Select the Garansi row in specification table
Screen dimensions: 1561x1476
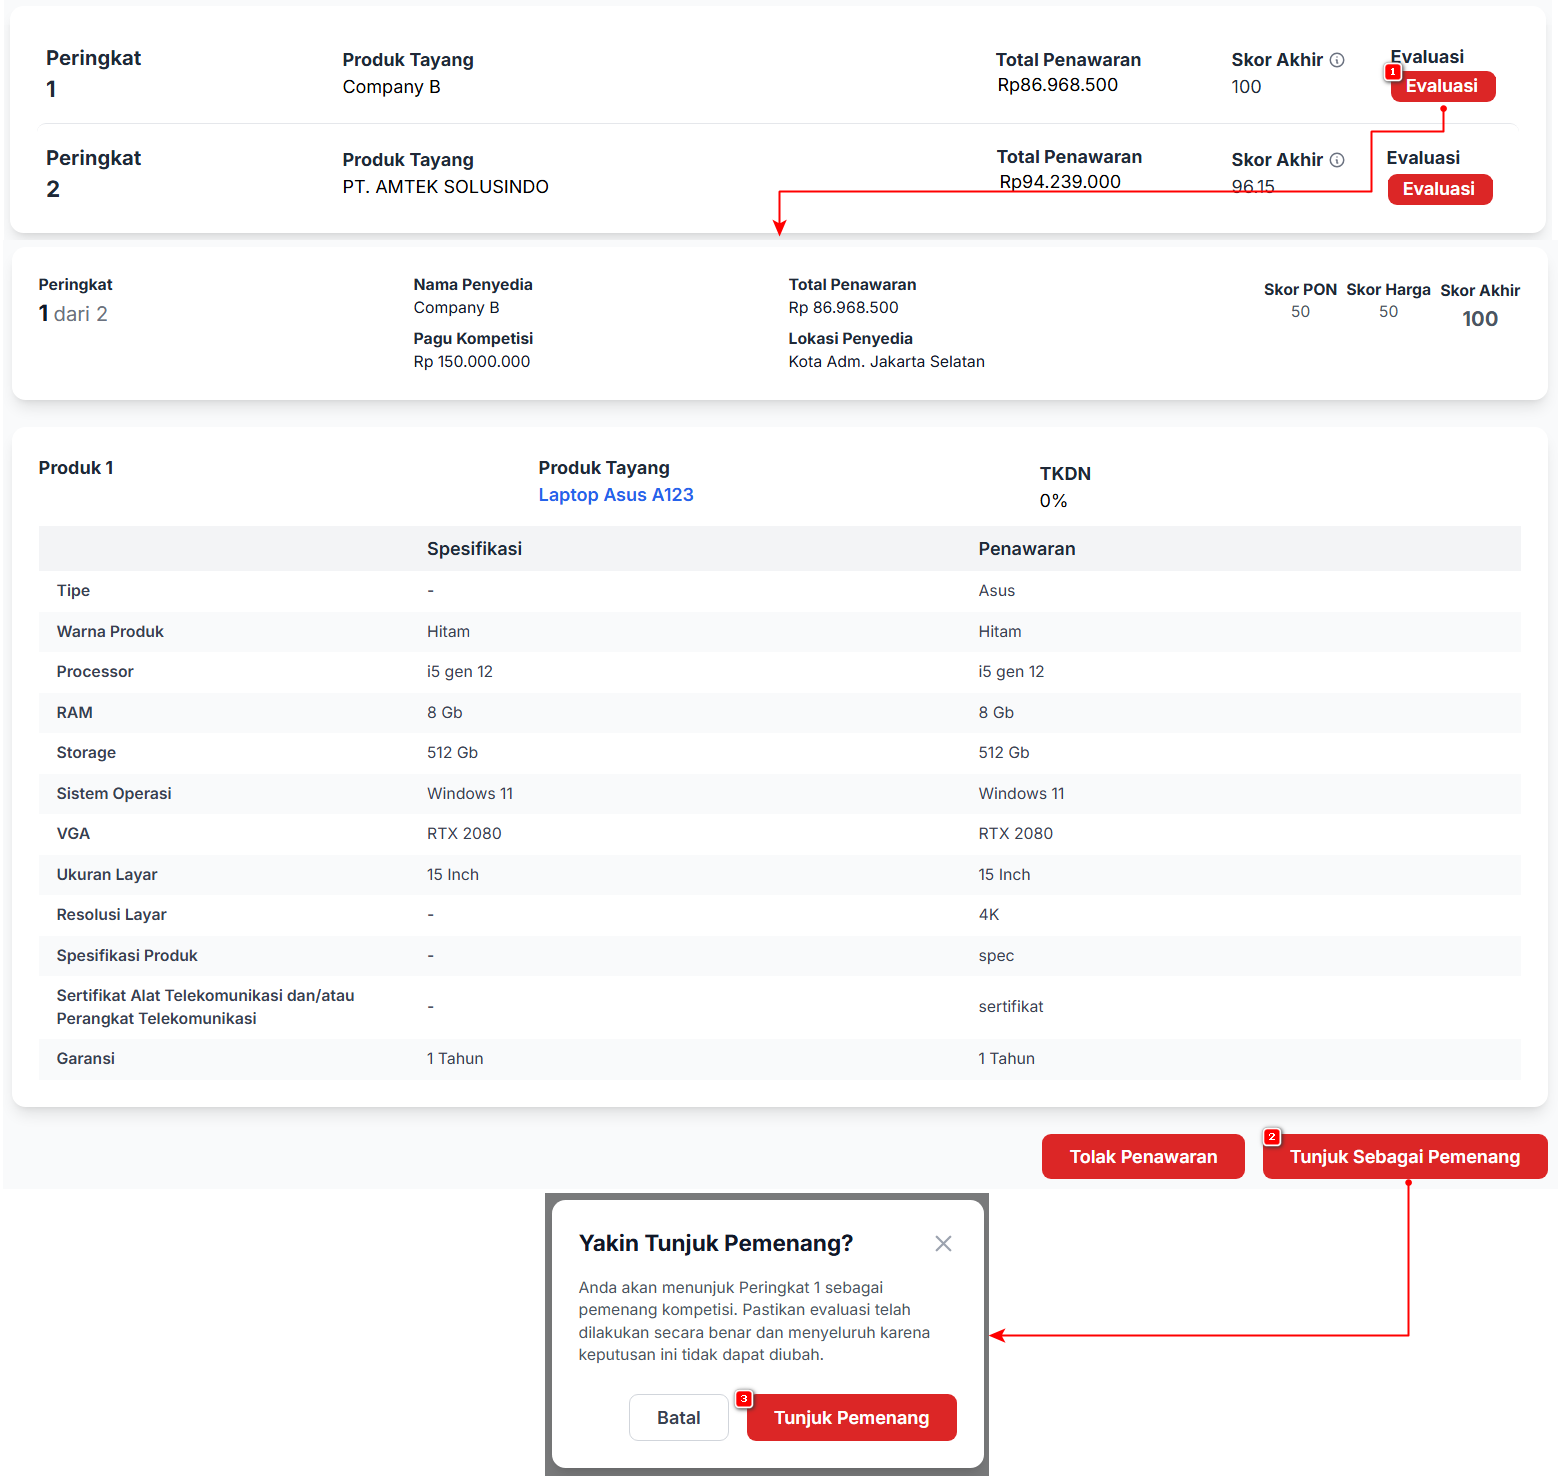[x=86, y=1059]
